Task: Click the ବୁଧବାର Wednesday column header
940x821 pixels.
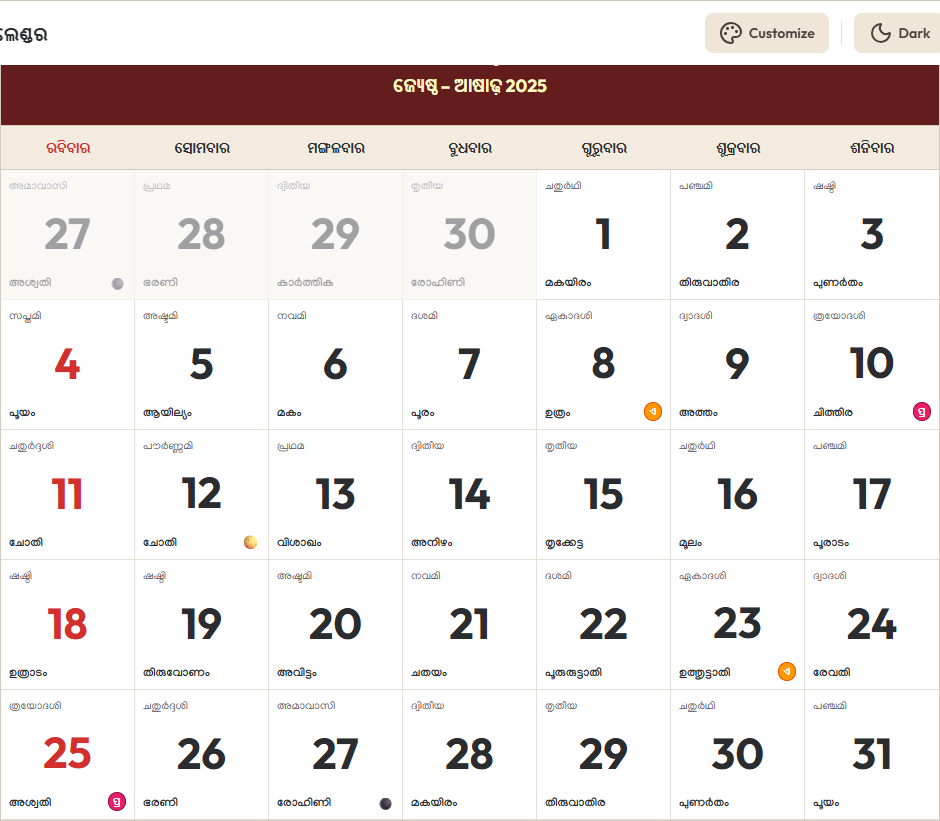Action: tap(470, 148)
